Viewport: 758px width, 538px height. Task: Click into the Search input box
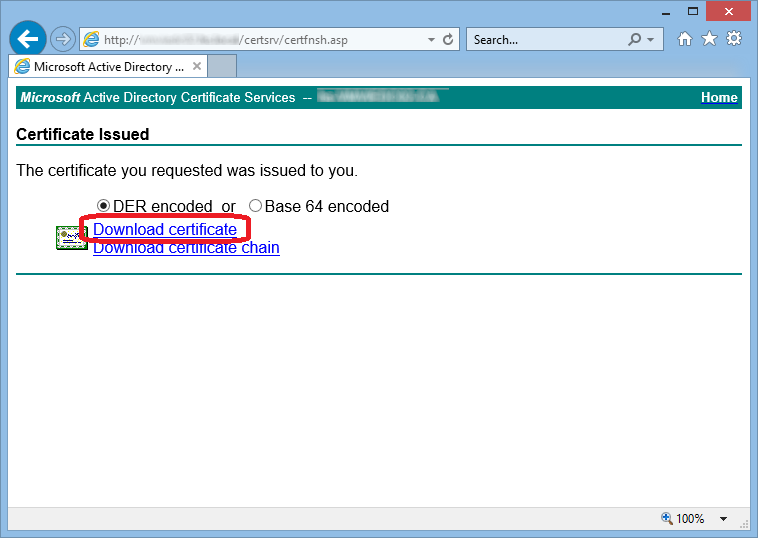pyautogui.click(x=545, y=40)
